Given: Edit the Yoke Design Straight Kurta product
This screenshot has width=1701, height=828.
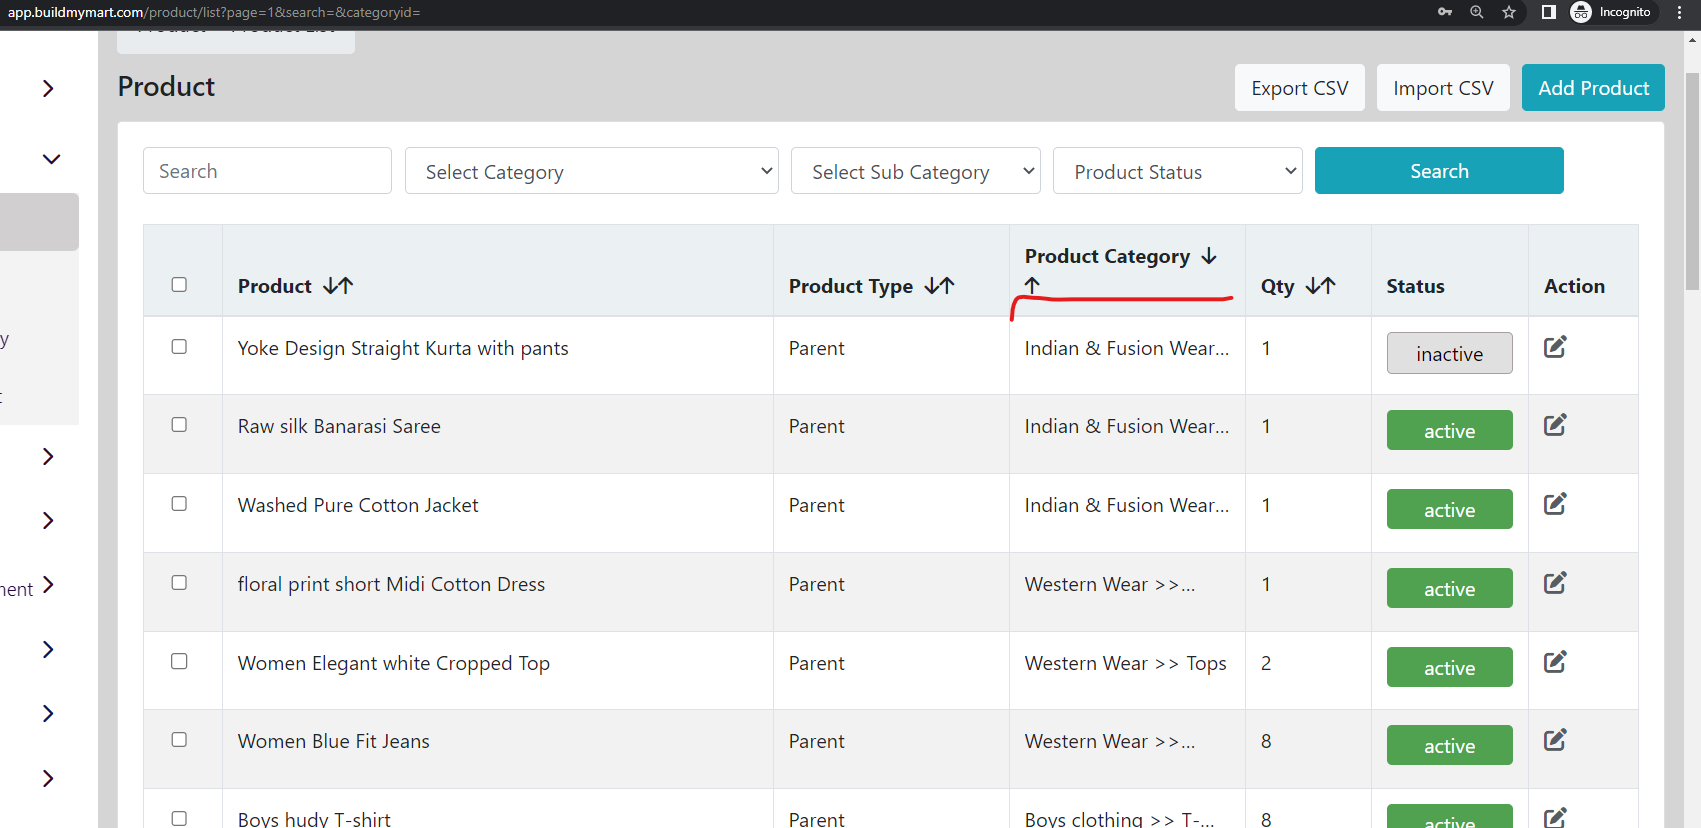Looking at the screenshot, I should coord(1555,347).
